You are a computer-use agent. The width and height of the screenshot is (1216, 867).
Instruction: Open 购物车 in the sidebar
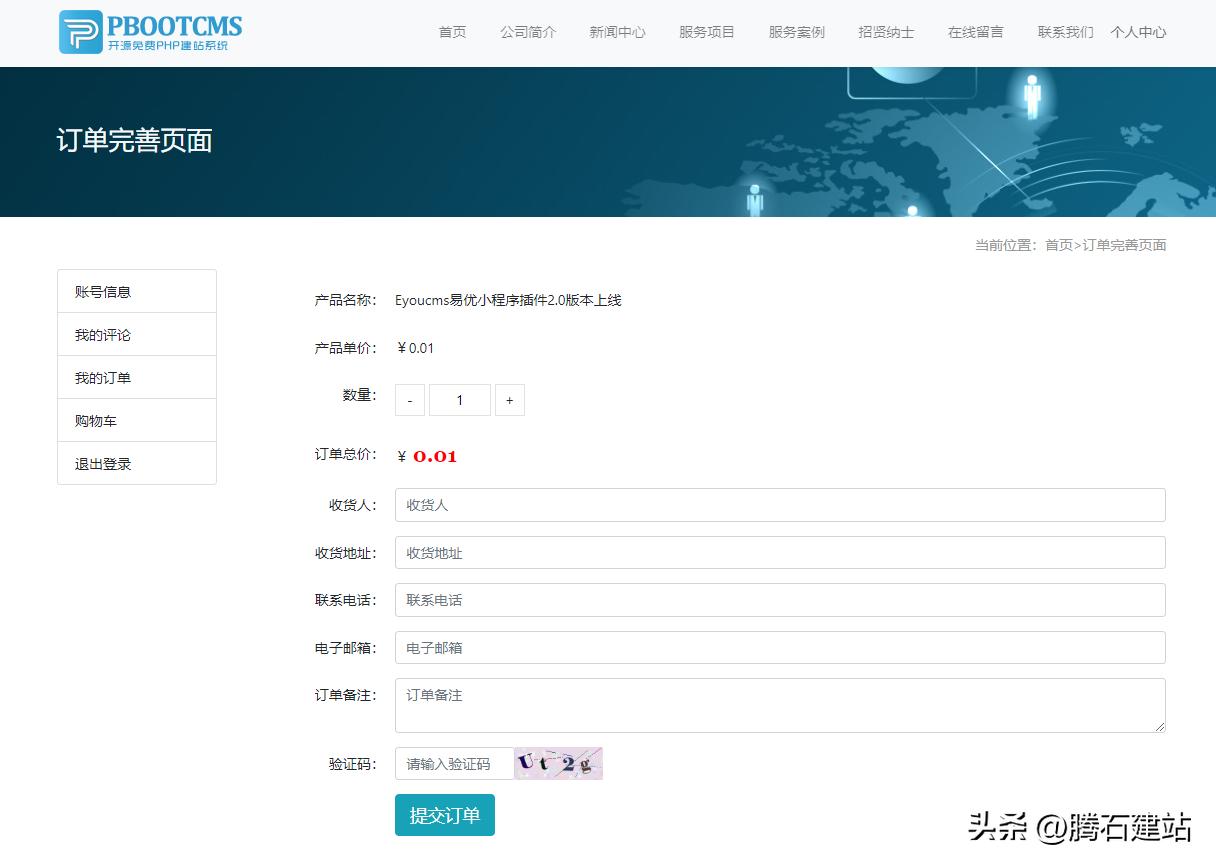(x=137, y=421)
